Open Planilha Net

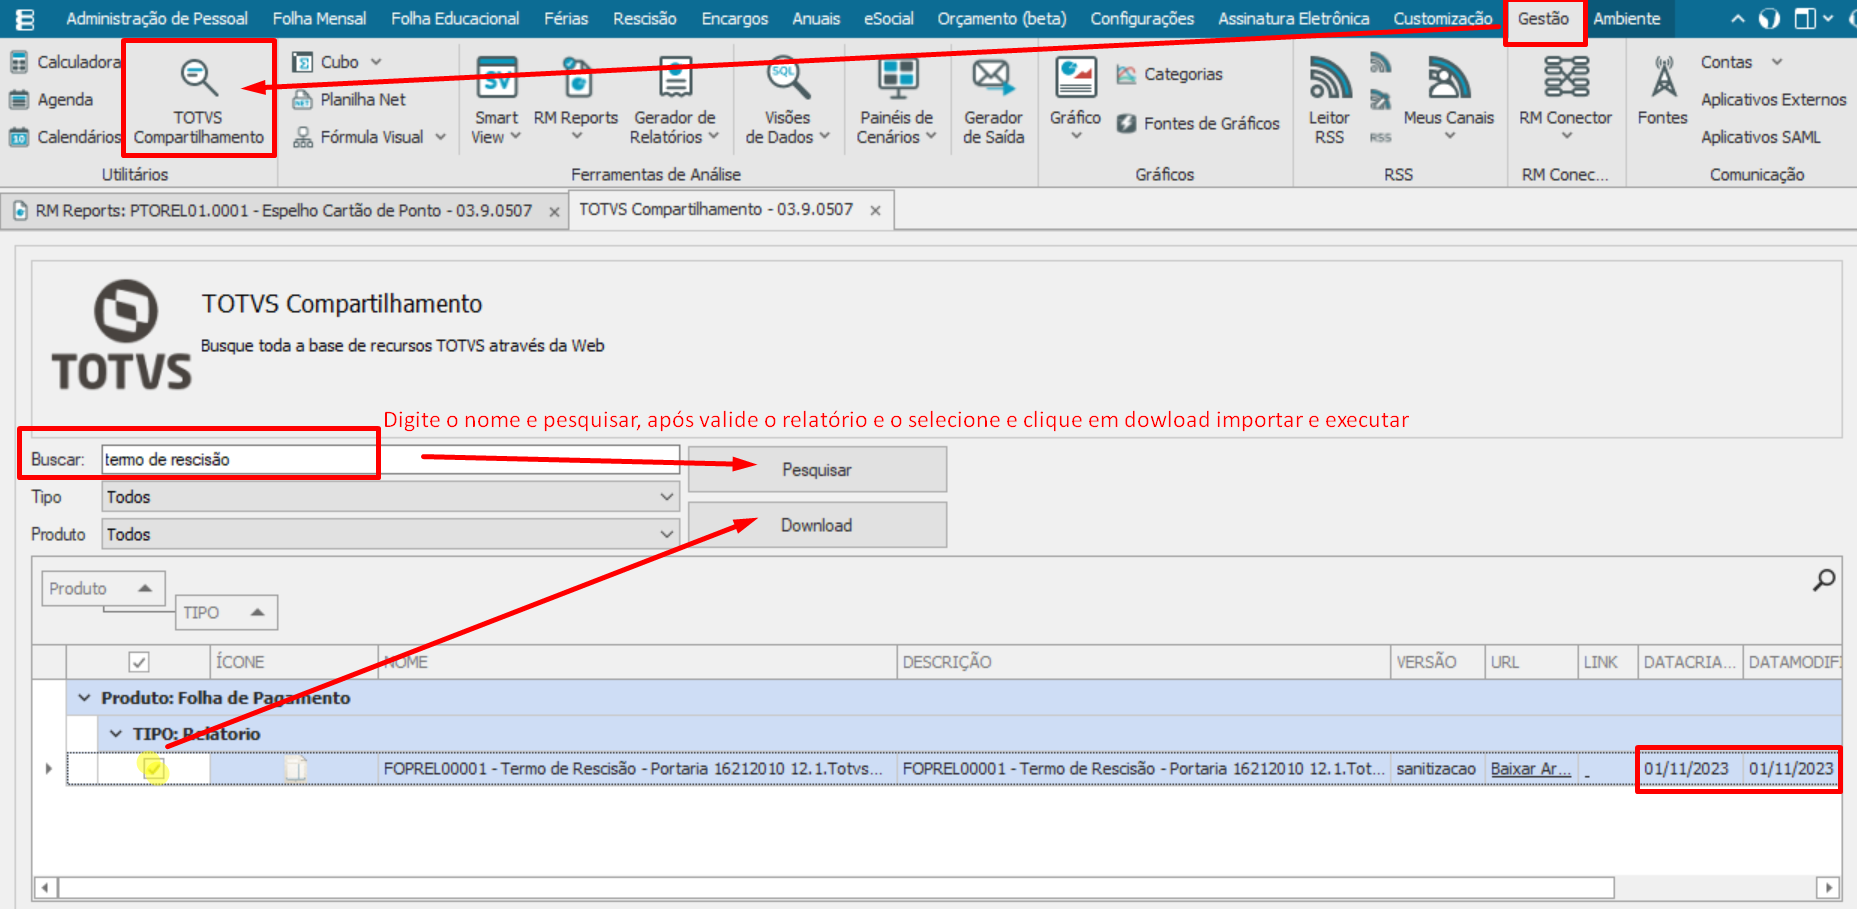pyautogui.click(x=349, y=99)
